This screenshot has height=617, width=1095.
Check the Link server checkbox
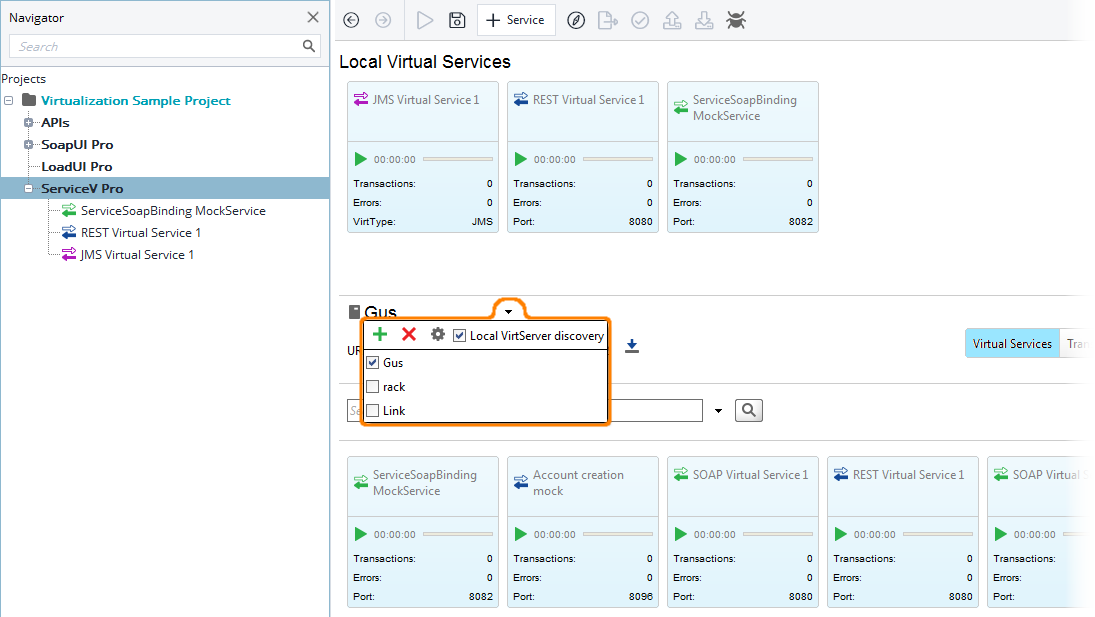(373, 410)
